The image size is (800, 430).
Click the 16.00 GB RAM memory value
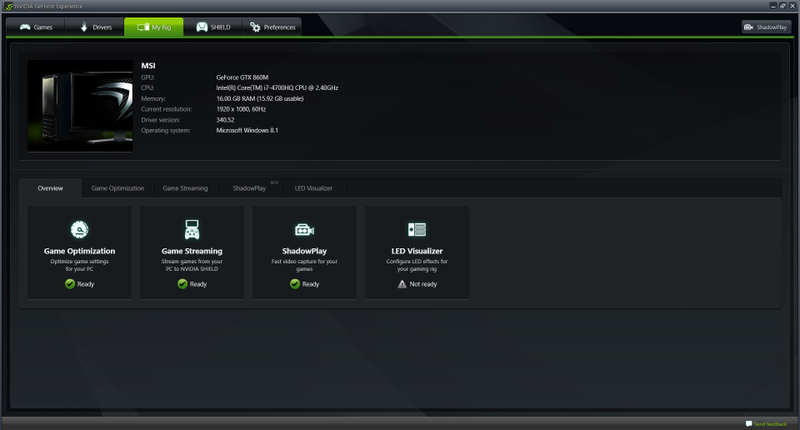click(x=260, y=98)
